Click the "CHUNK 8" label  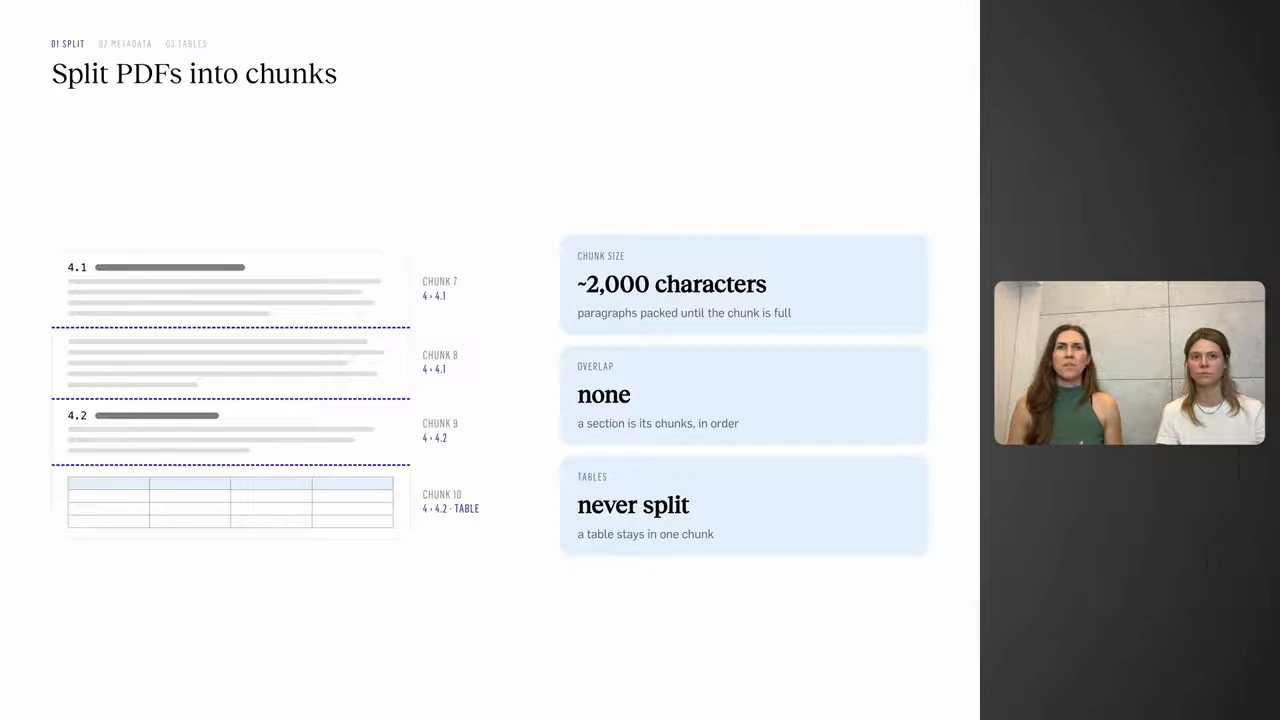point(440,355)
